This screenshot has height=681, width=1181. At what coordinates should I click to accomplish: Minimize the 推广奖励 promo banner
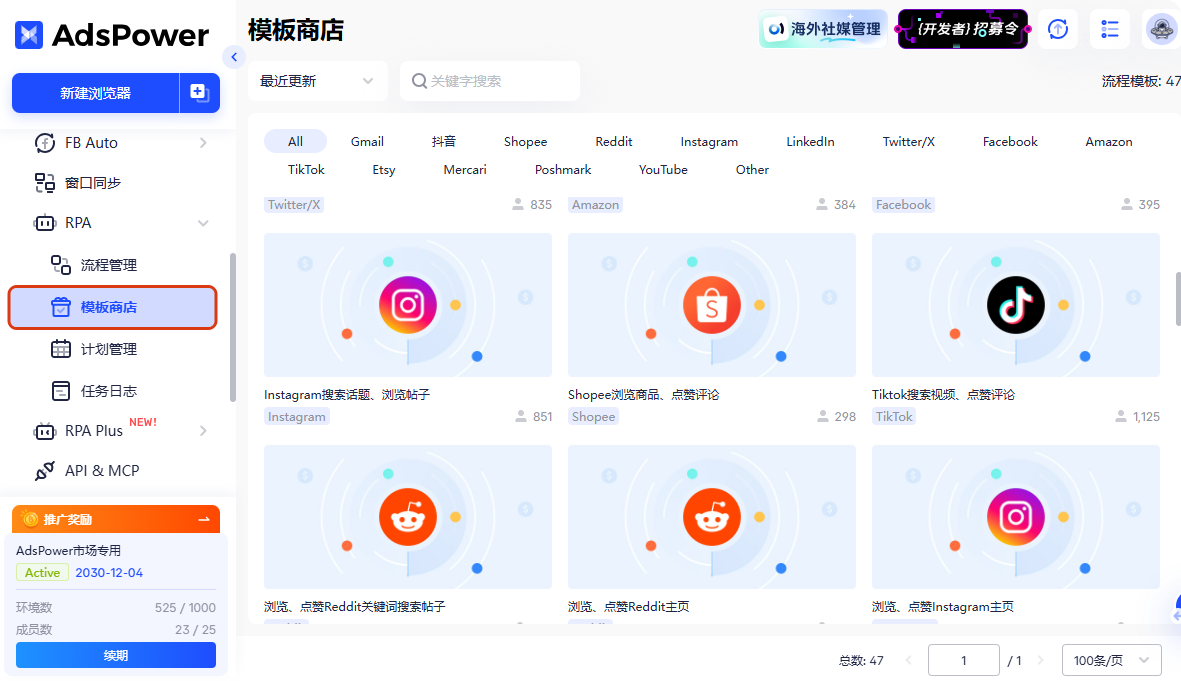(203, 519)
